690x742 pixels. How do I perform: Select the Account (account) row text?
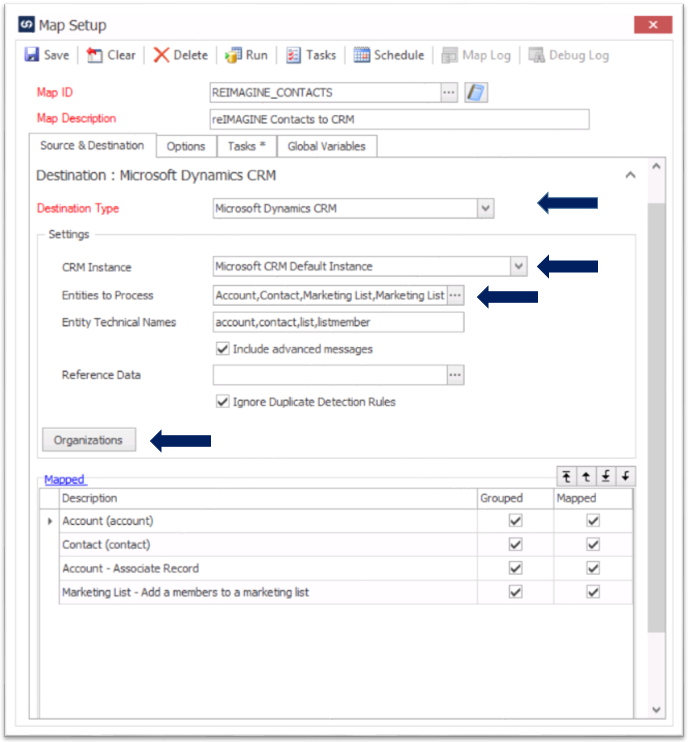[x=108, y=521]
